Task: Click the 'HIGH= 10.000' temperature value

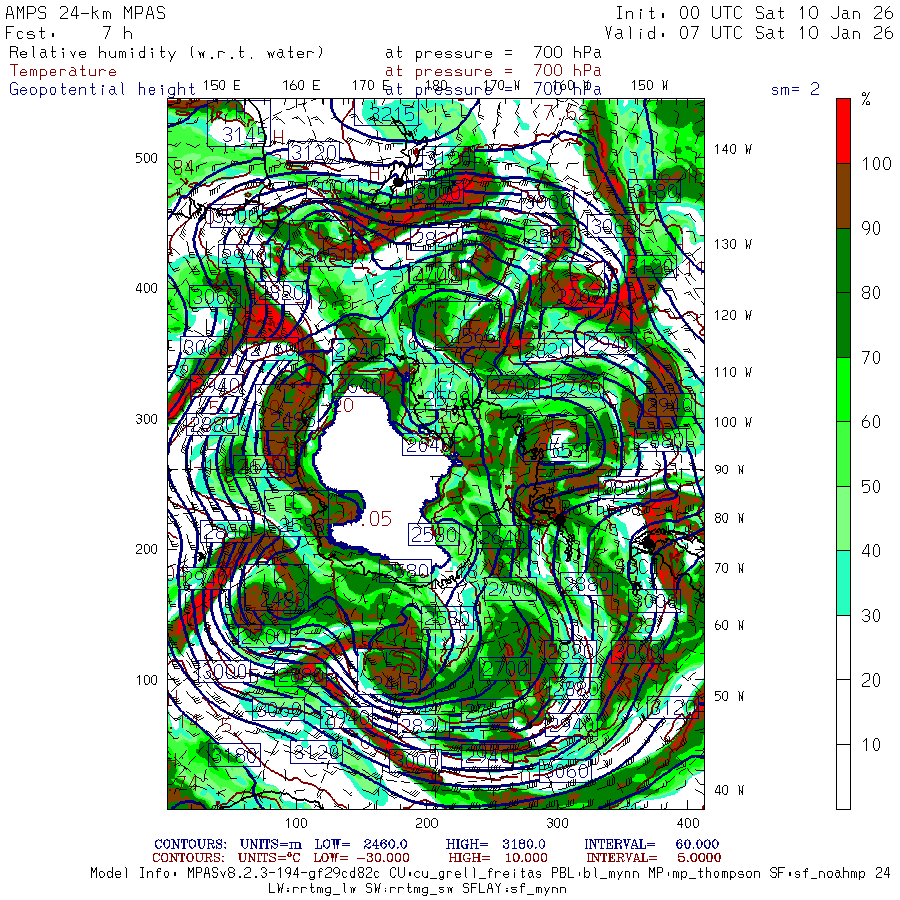Action: click(498, 858)
